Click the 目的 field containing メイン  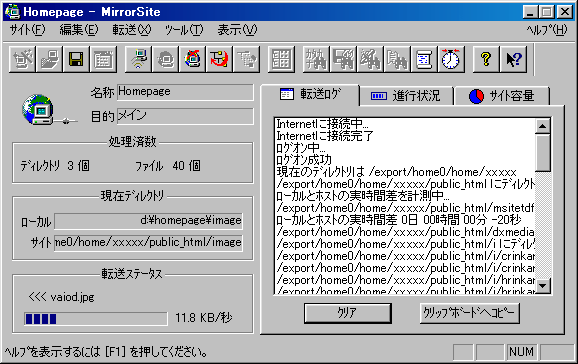(x=185, y=116)
